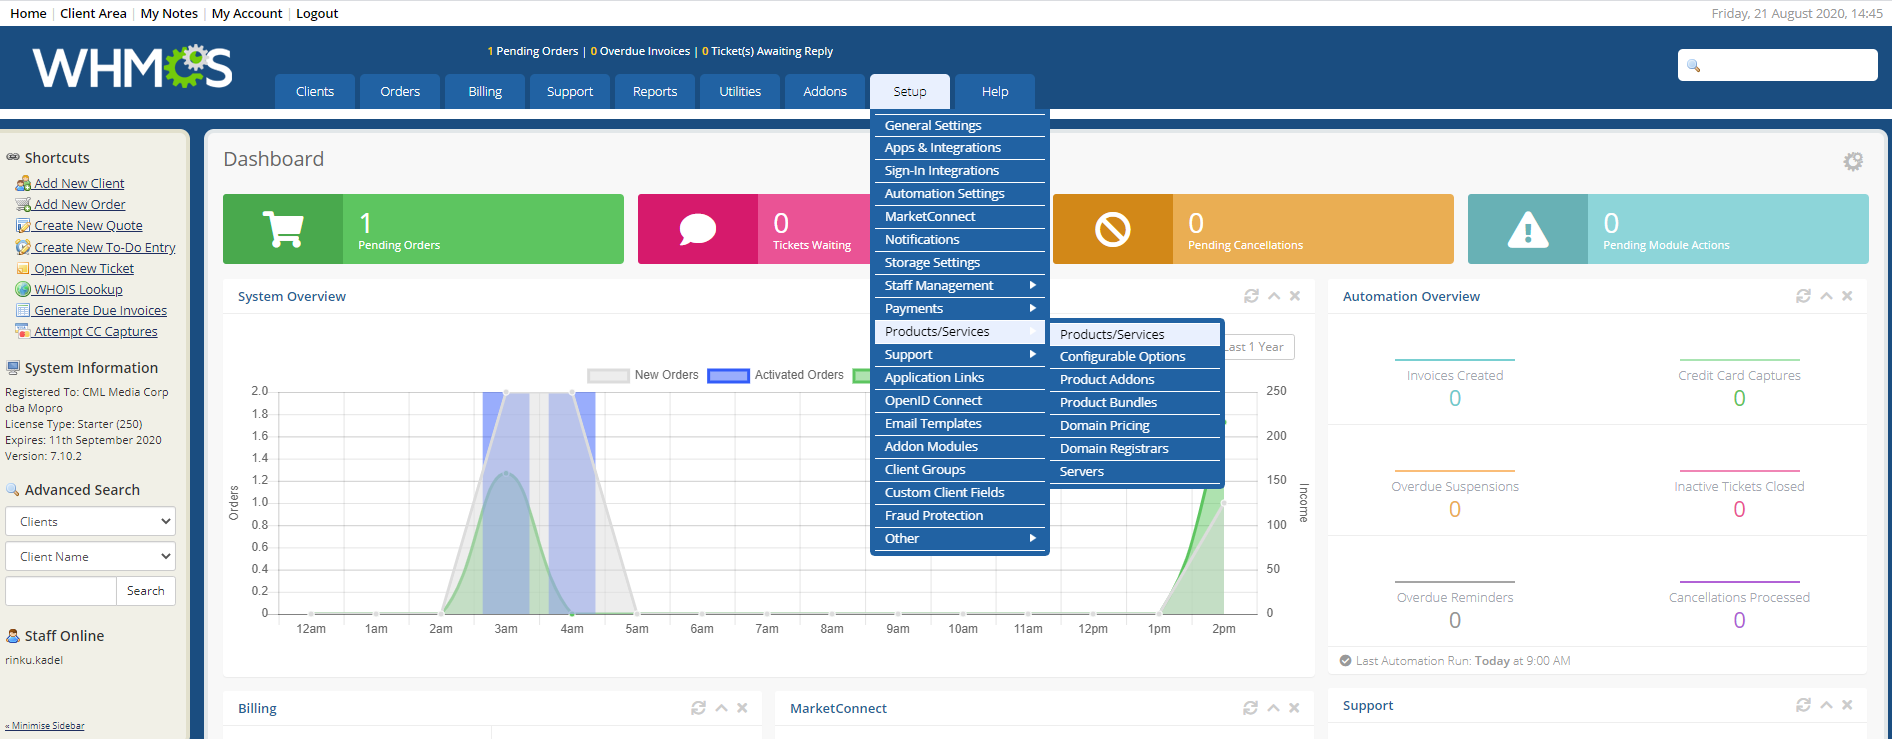Close the Billing widget
1892x739 pixels.
tap(742, 708)
